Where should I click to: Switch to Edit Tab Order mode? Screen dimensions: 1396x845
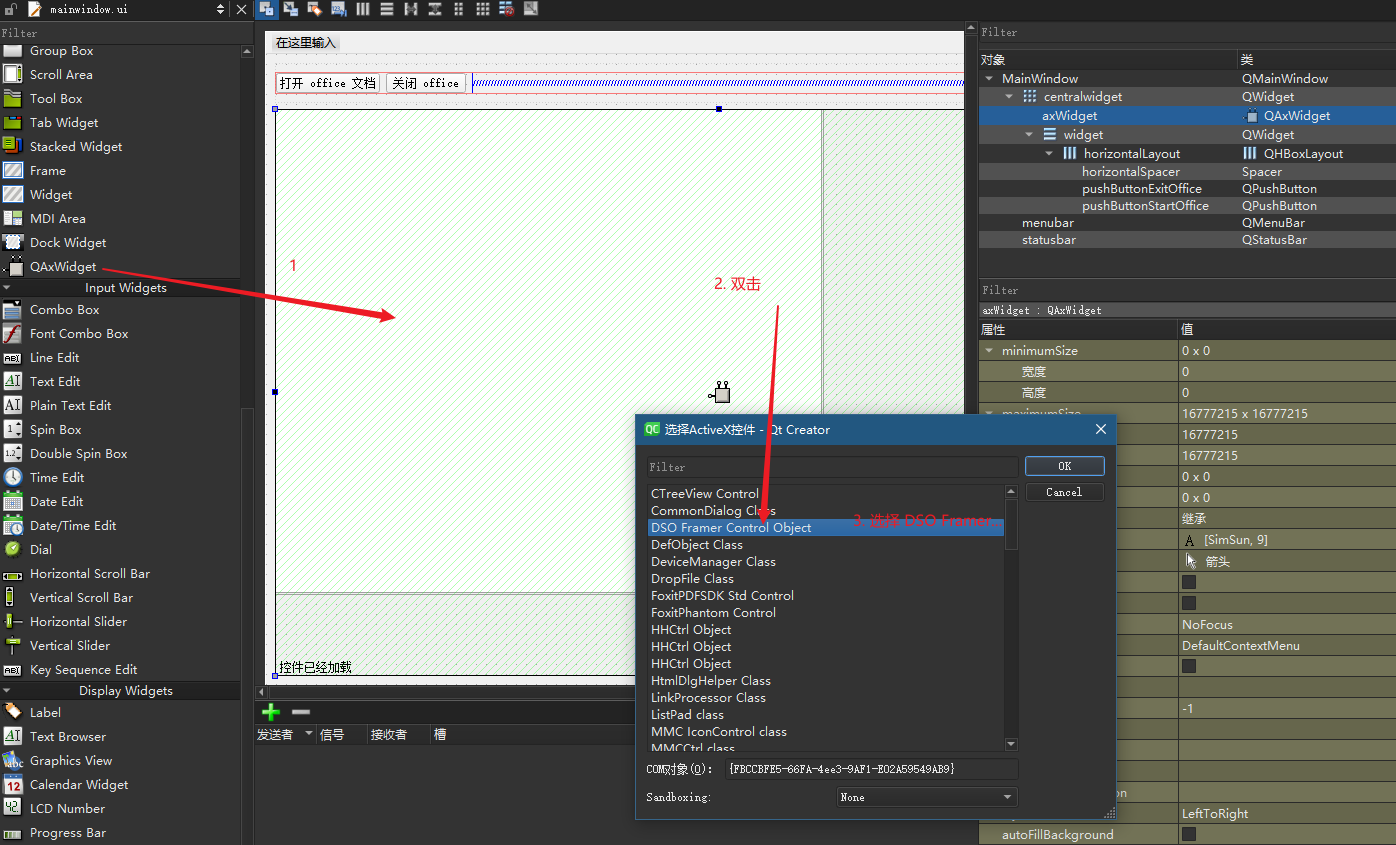tap(339, 8)
